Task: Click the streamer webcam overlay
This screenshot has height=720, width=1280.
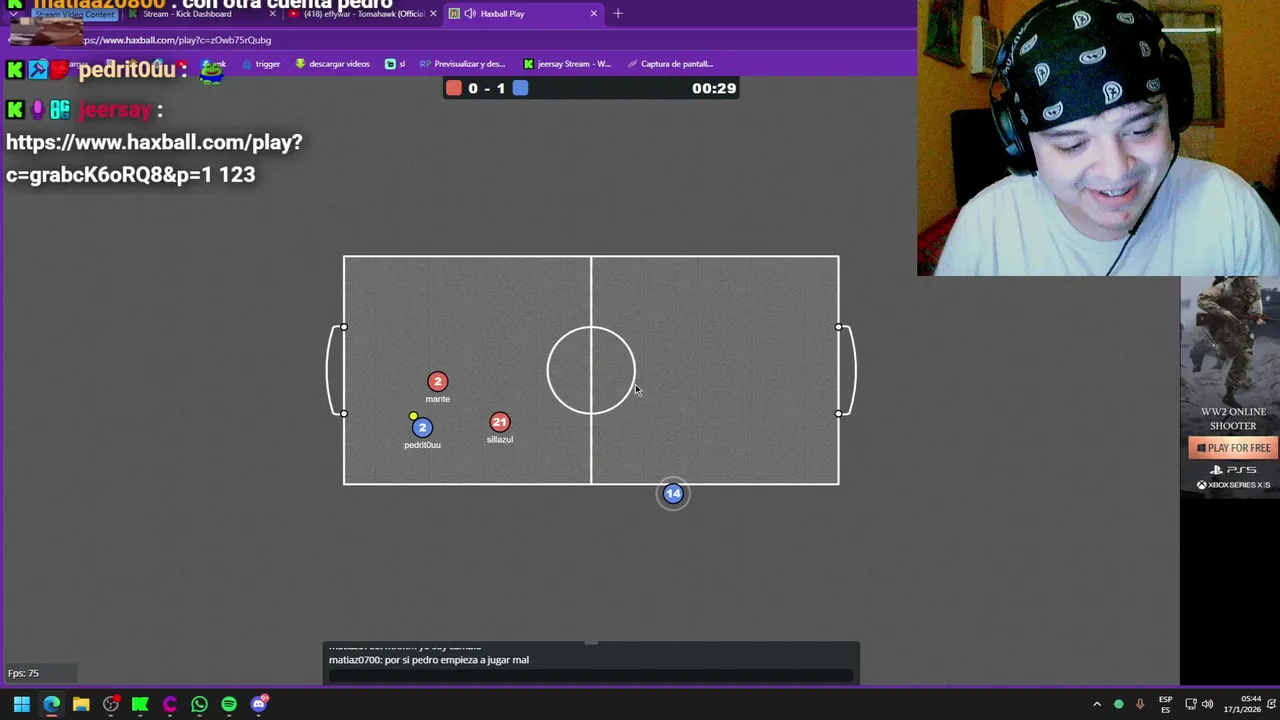Action: (x=1098, y=138)
